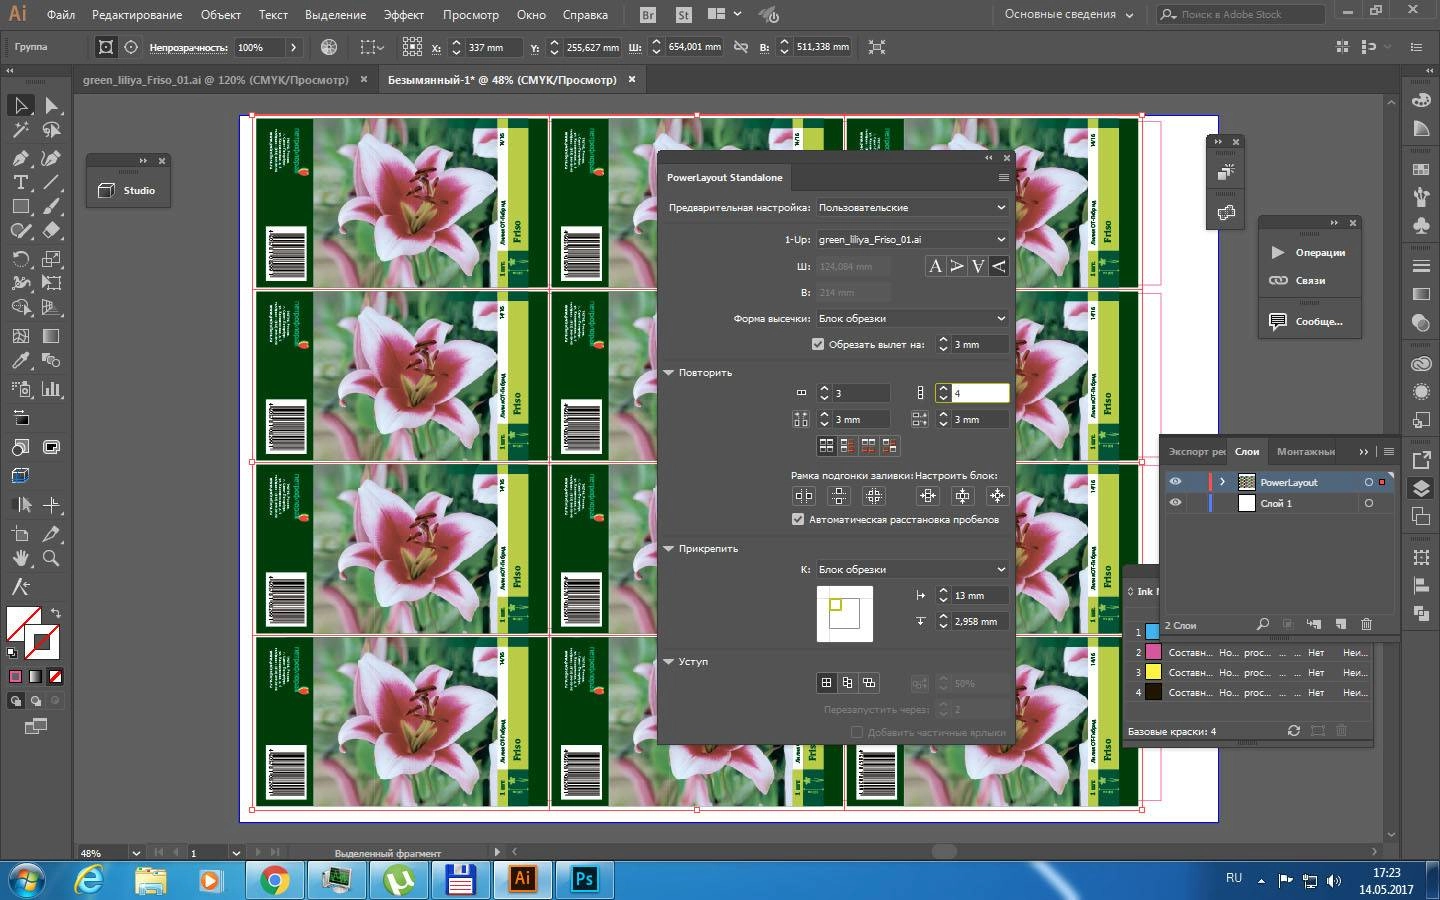Select the Zoom tool
The image size is (1440, 900).
[x=51, y=558]
